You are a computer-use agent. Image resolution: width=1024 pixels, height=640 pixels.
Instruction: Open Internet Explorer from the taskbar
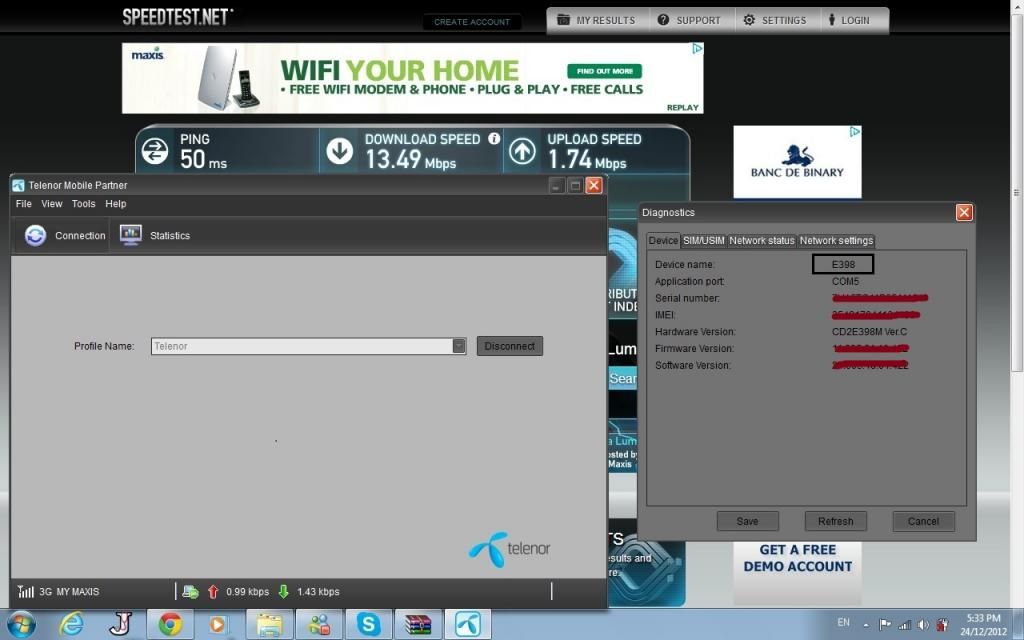pyautogui.click(x=72, y=625)
